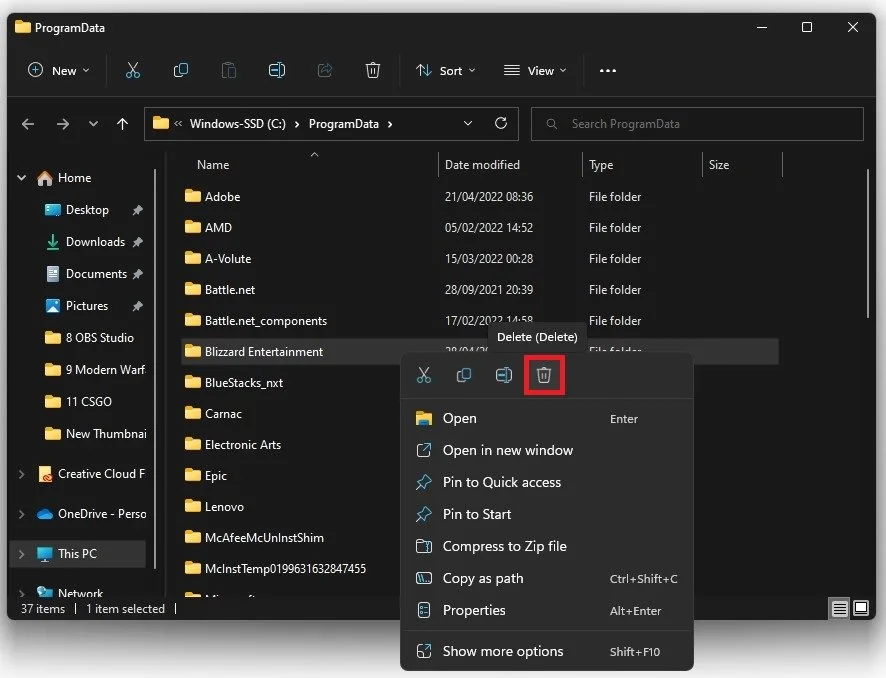Click the Rename icon in context menu
This screenshot has height=678, width=886.
pos(503,375)
